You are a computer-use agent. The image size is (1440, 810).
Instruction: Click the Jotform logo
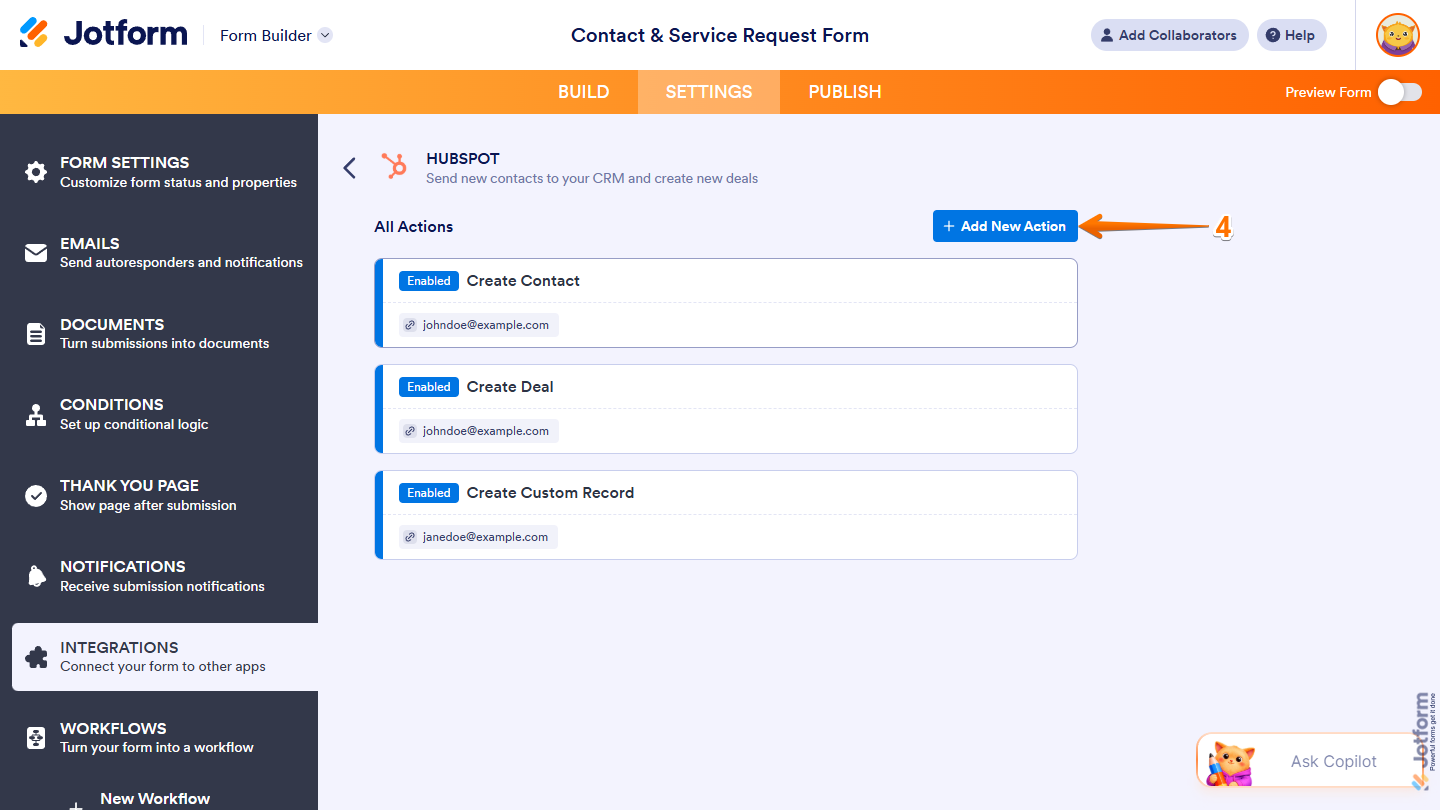103,34
